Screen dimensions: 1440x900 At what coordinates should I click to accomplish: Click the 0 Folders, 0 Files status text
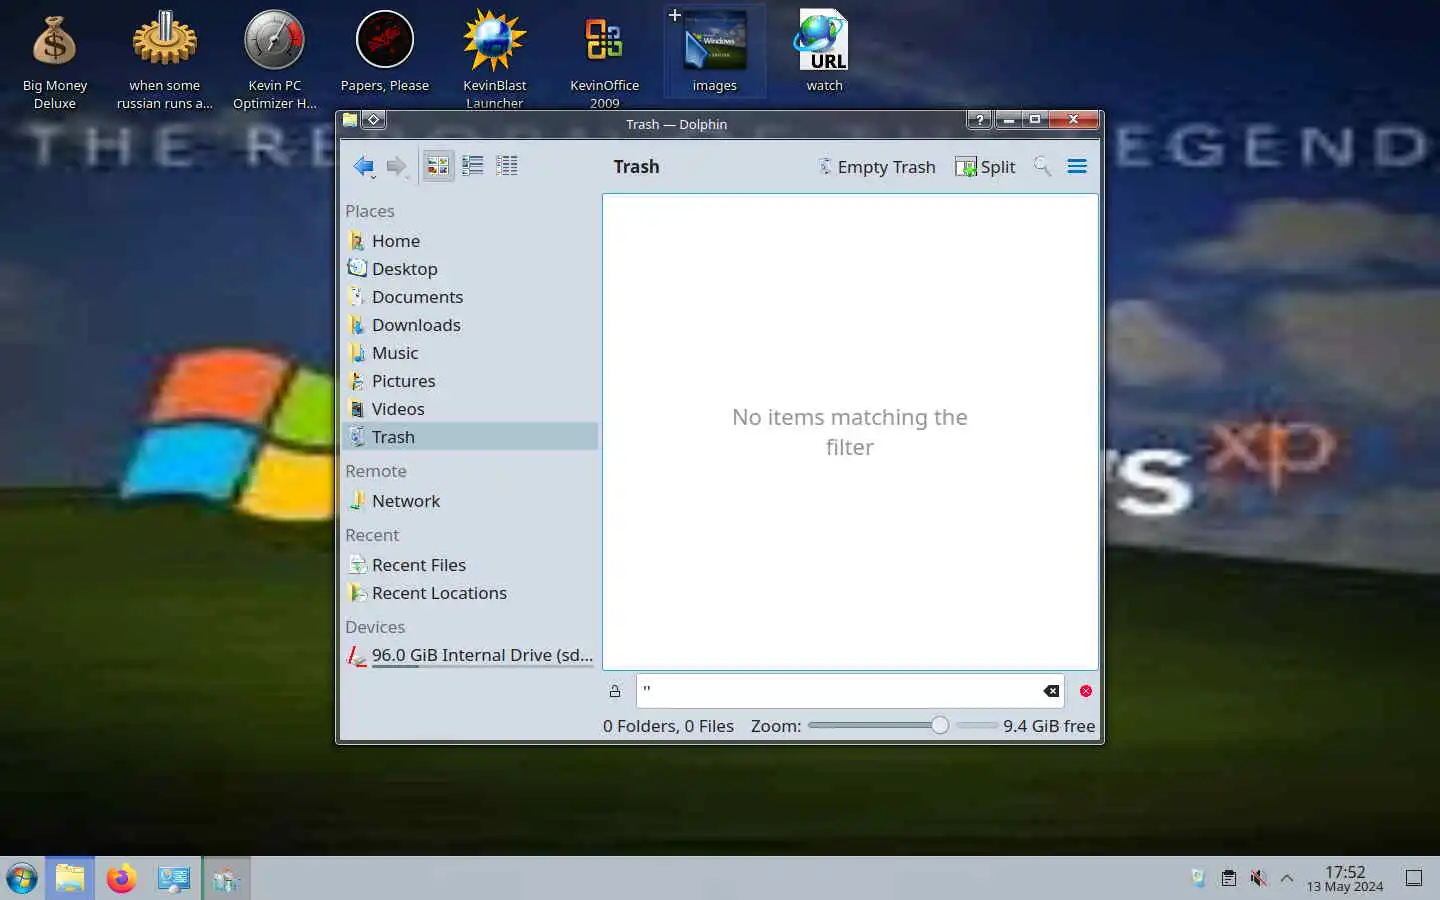point(668,726)
